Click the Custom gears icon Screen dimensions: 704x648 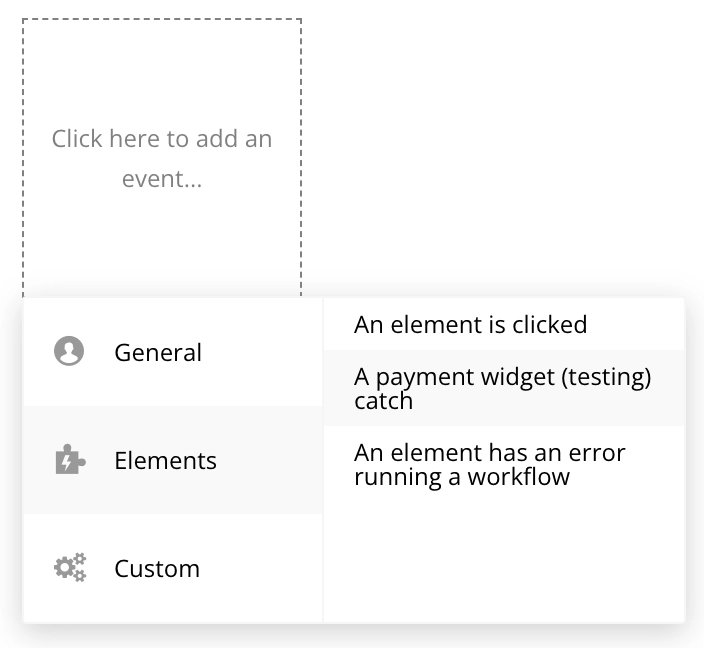(69, 568)
